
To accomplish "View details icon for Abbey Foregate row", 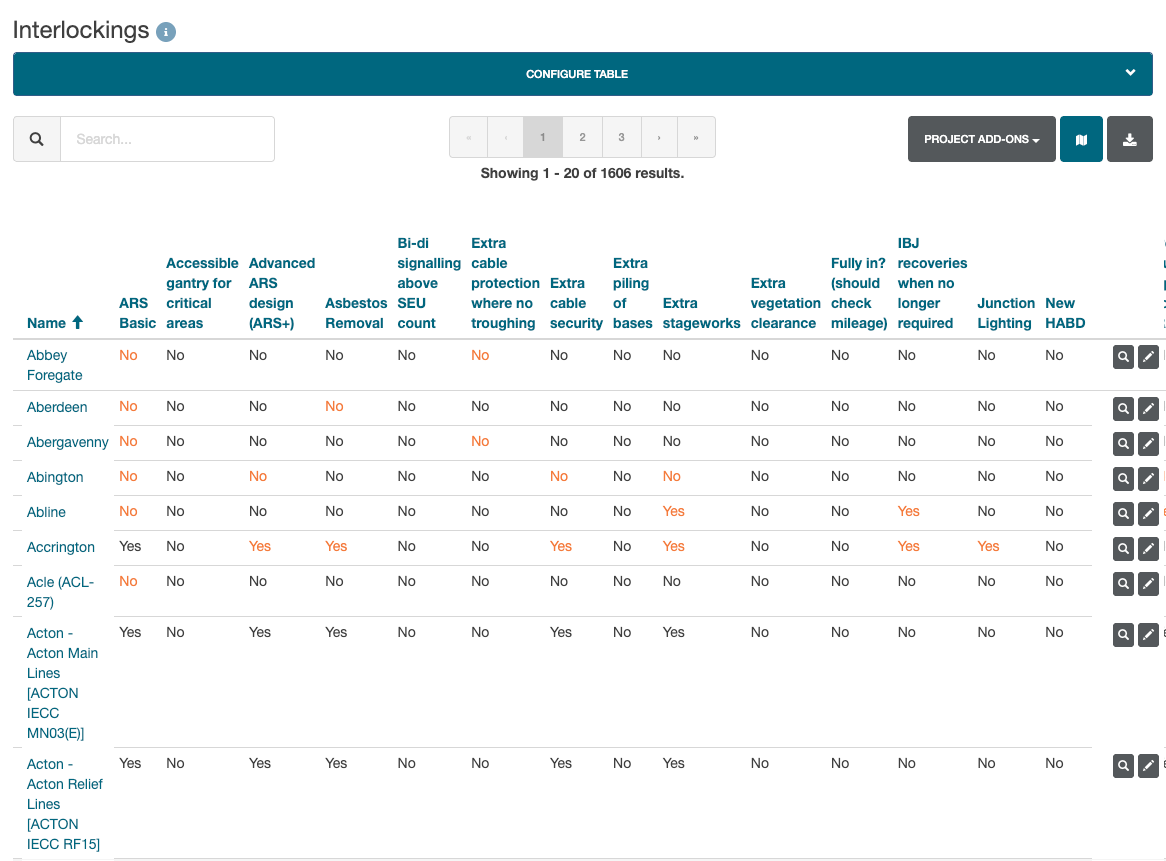I will point(1123,357).
